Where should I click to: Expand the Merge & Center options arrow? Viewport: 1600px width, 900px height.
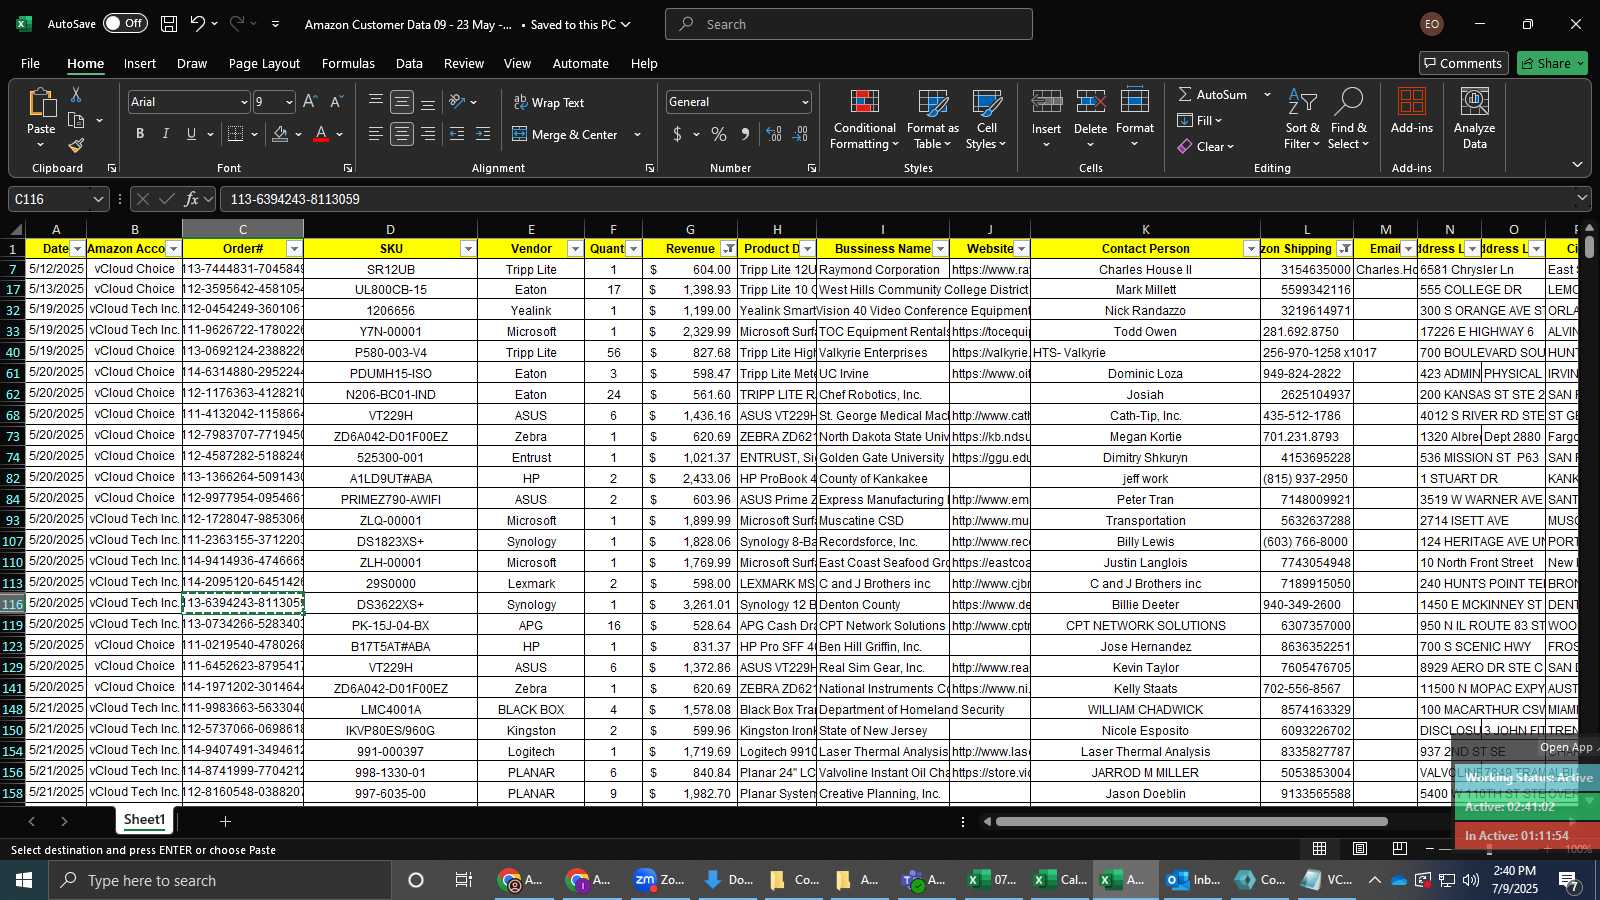point(637,134)
